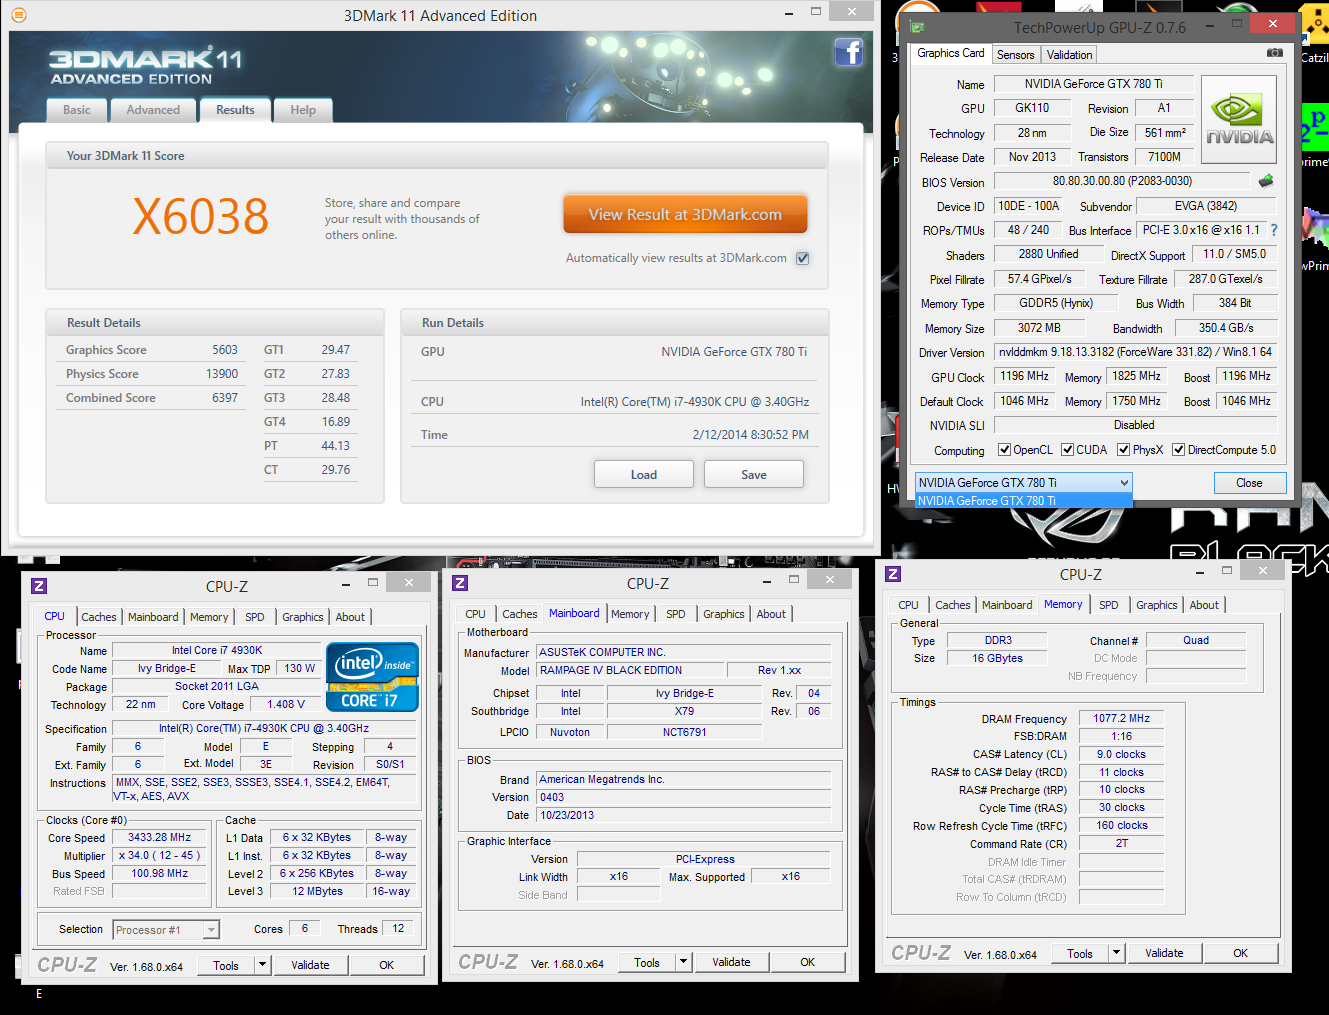This screenshot has width=1329, height=1015.
Task: Open the Caches tab in the CPU-Z CPU window
Action: [x=99, y=617]
